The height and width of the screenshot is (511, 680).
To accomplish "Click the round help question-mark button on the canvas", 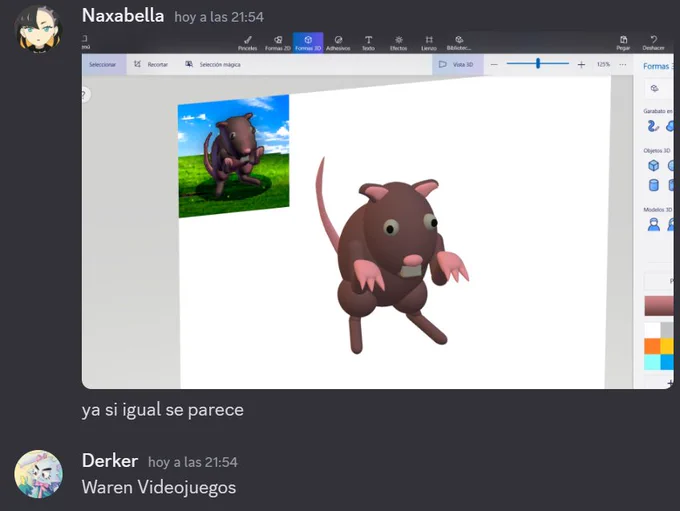I will [85, 94].
